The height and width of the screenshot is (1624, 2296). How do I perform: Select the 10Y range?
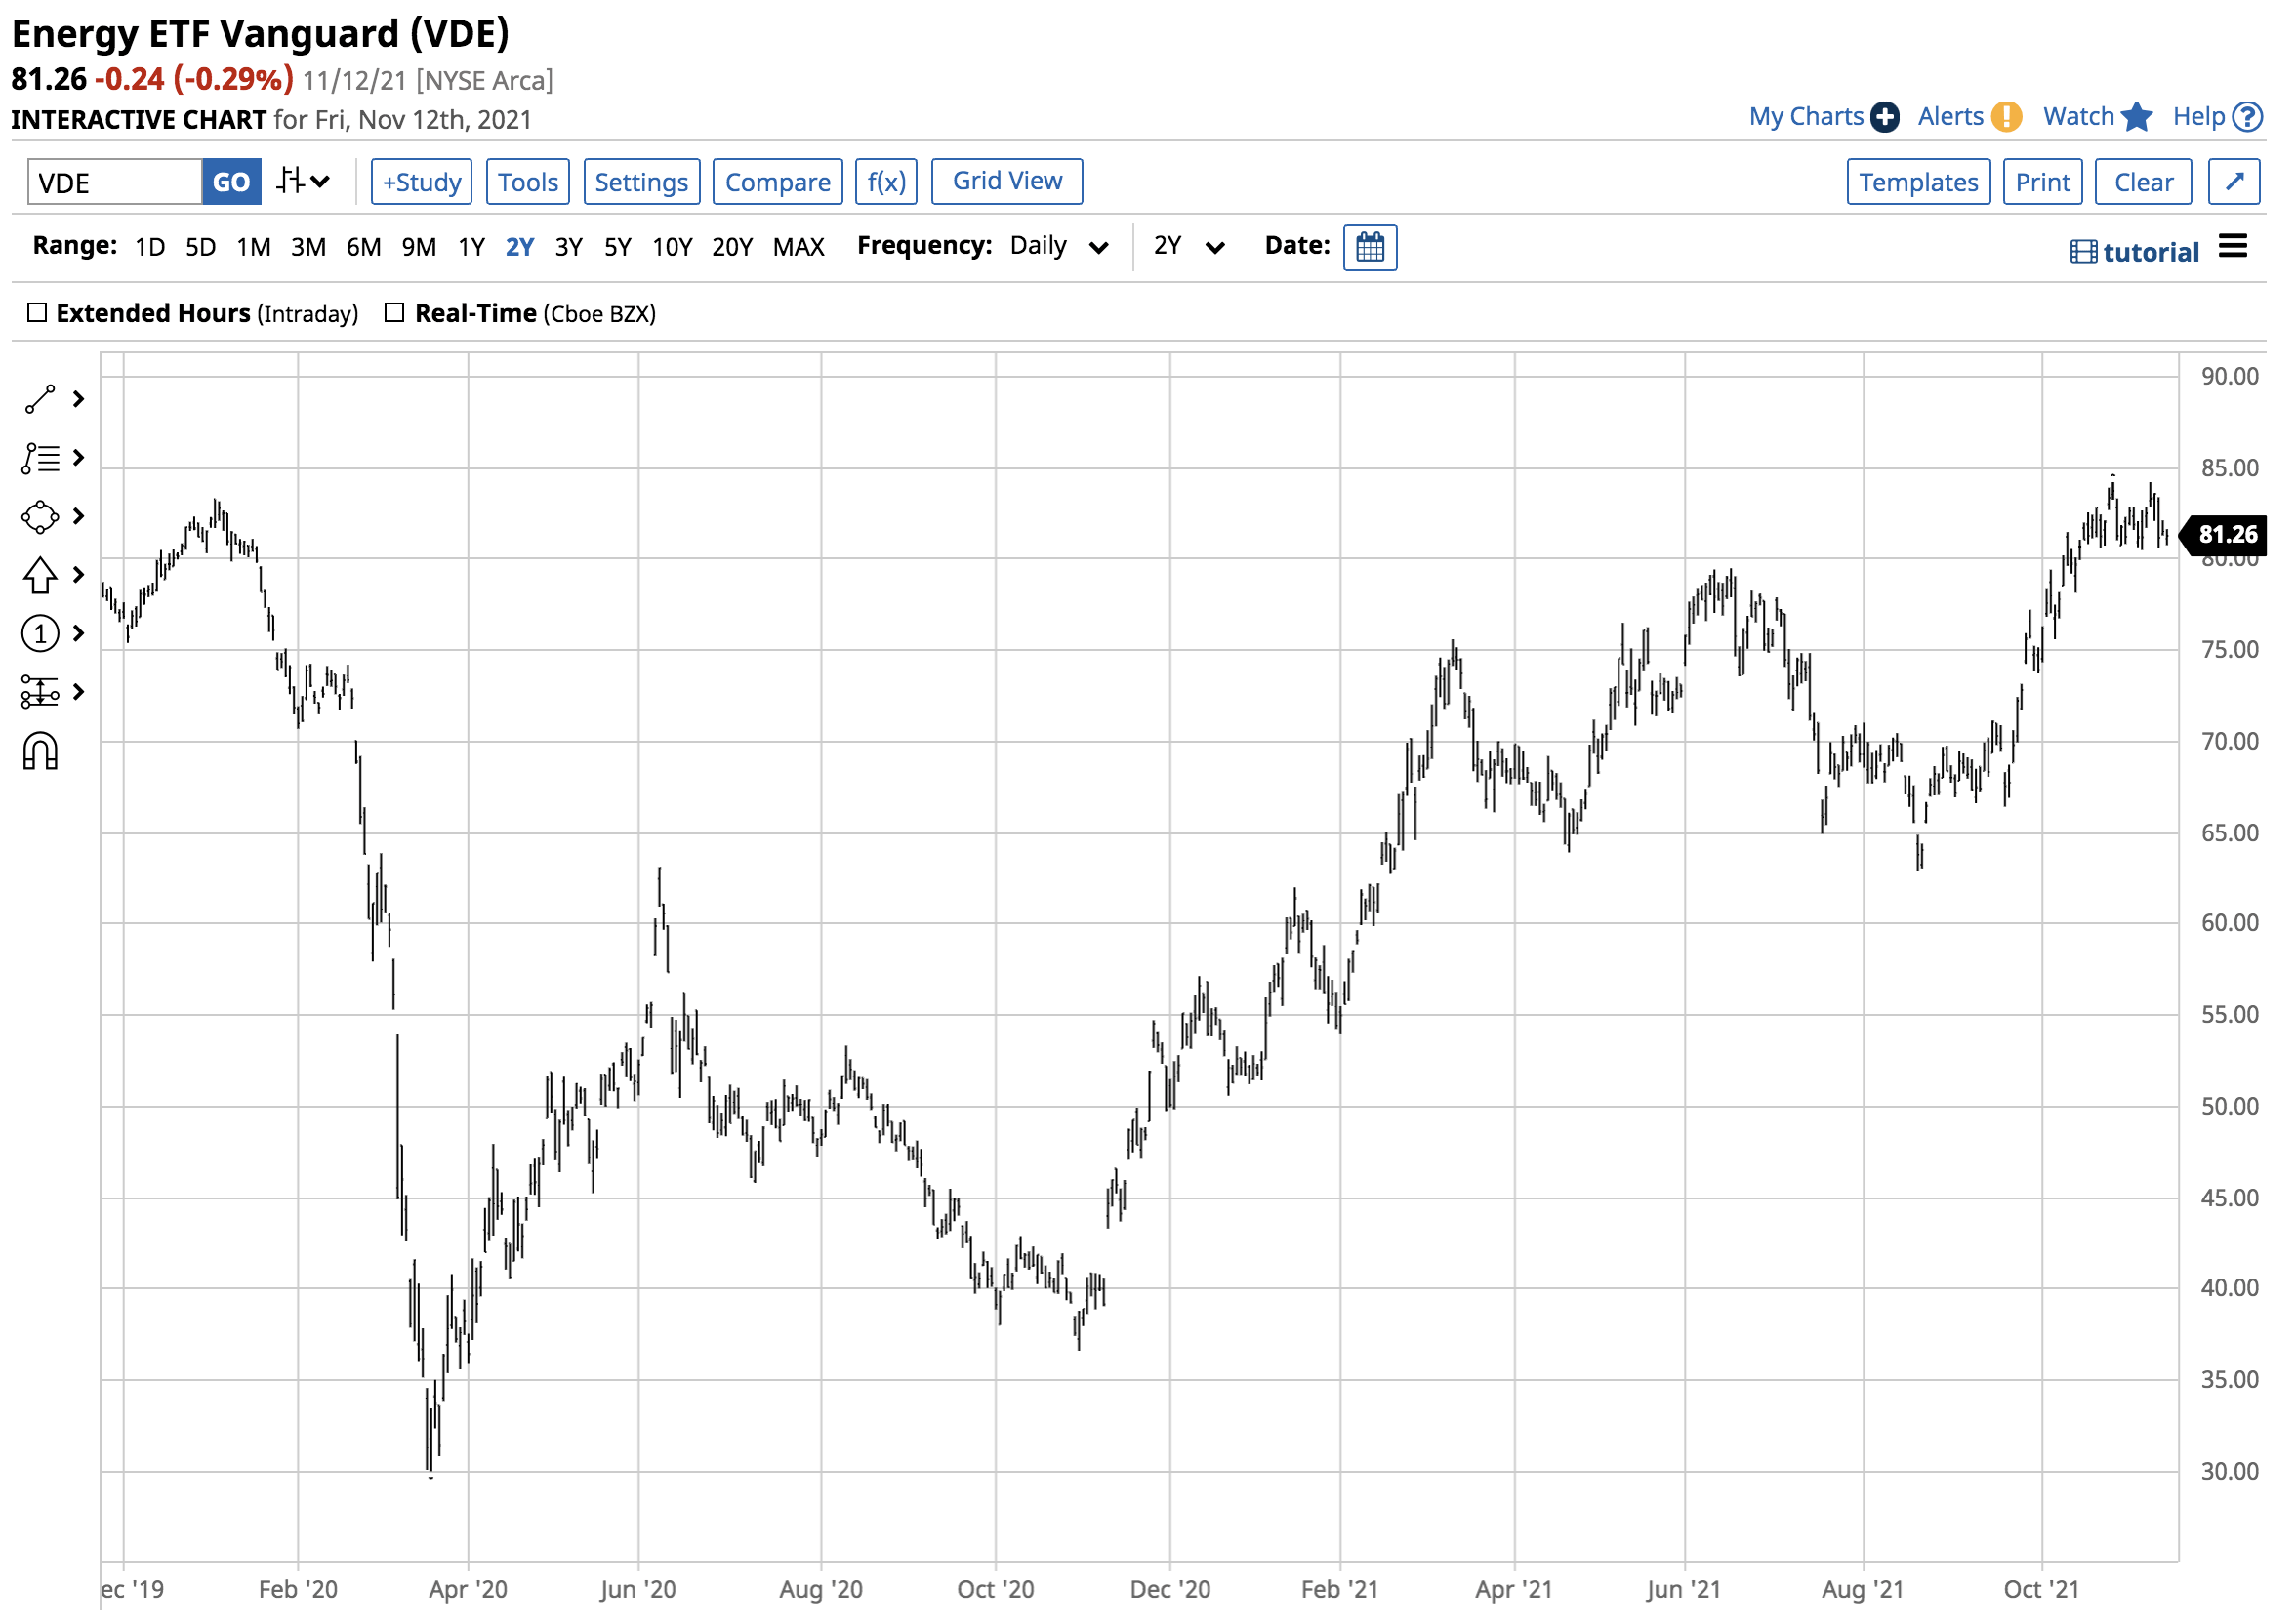point(673,247)
